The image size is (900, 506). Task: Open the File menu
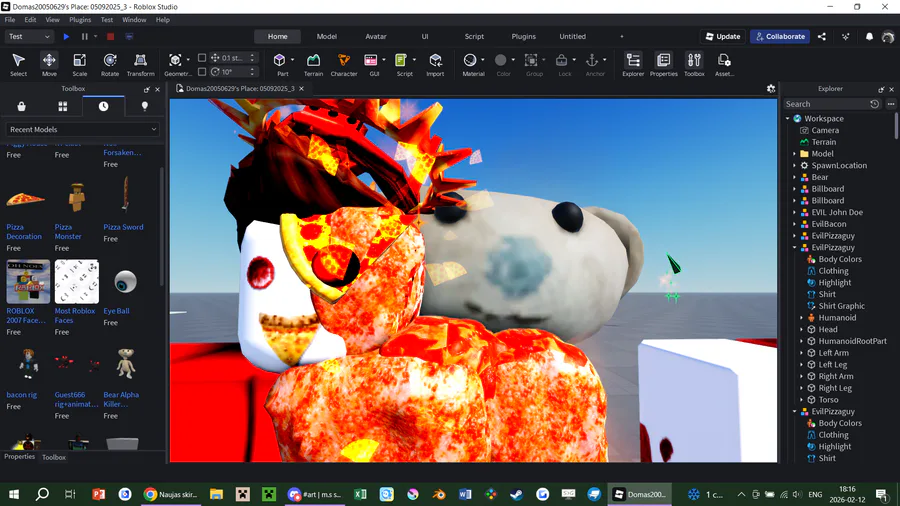click(10, 20)
